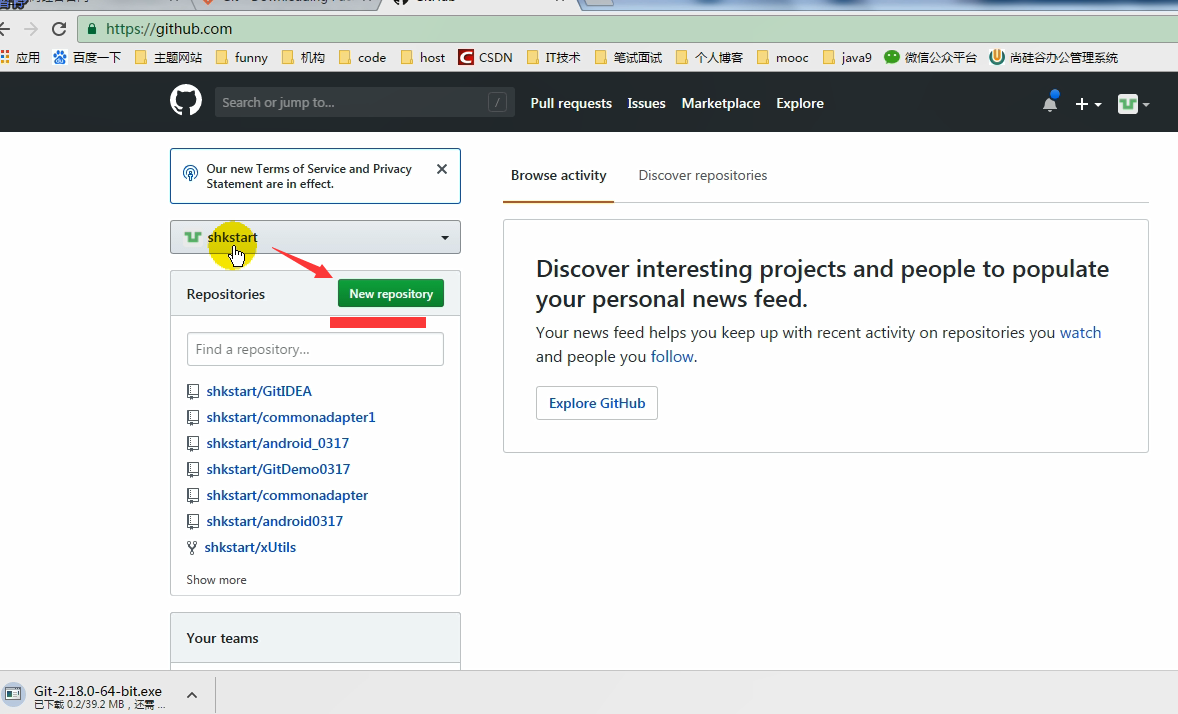
Task: Open the shkstart/android_0317 repository link
Action: (278, 443)
